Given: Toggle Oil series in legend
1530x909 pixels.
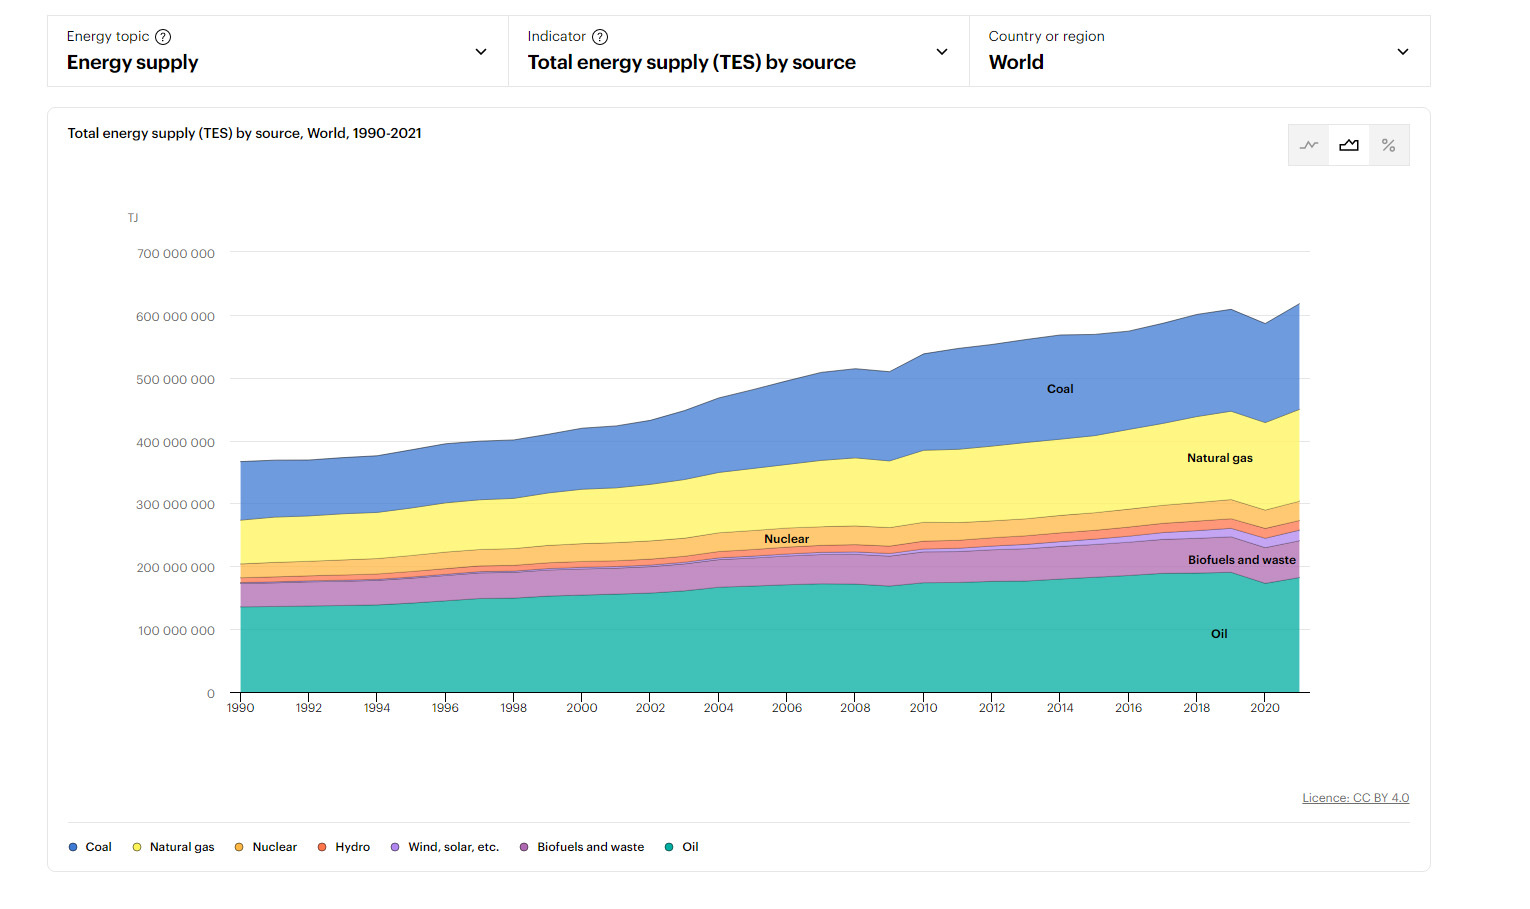Looking at the screenshot, I should point(681,847).
